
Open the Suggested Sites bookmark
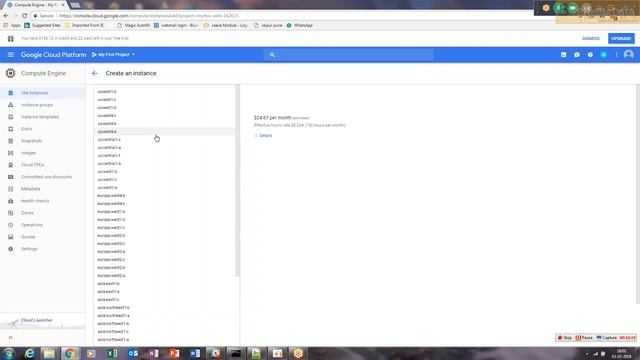[42, 25]
